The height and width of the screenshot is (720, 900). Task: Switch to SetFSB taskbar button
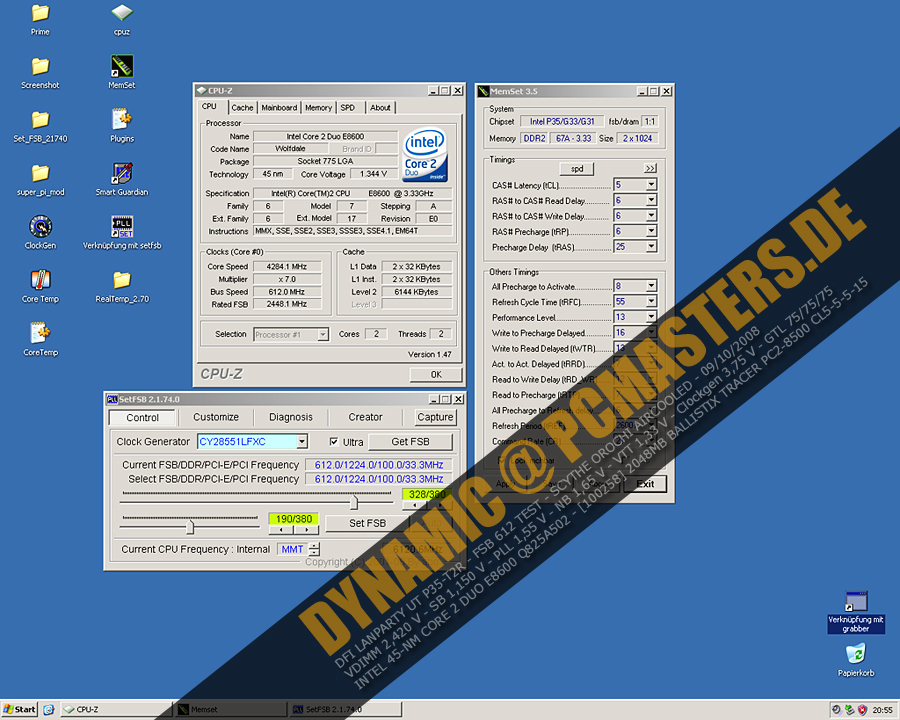coord(344,710)
